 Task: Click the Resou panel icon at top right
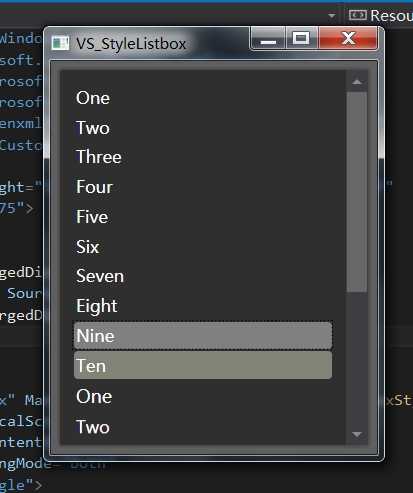[358, 15]
